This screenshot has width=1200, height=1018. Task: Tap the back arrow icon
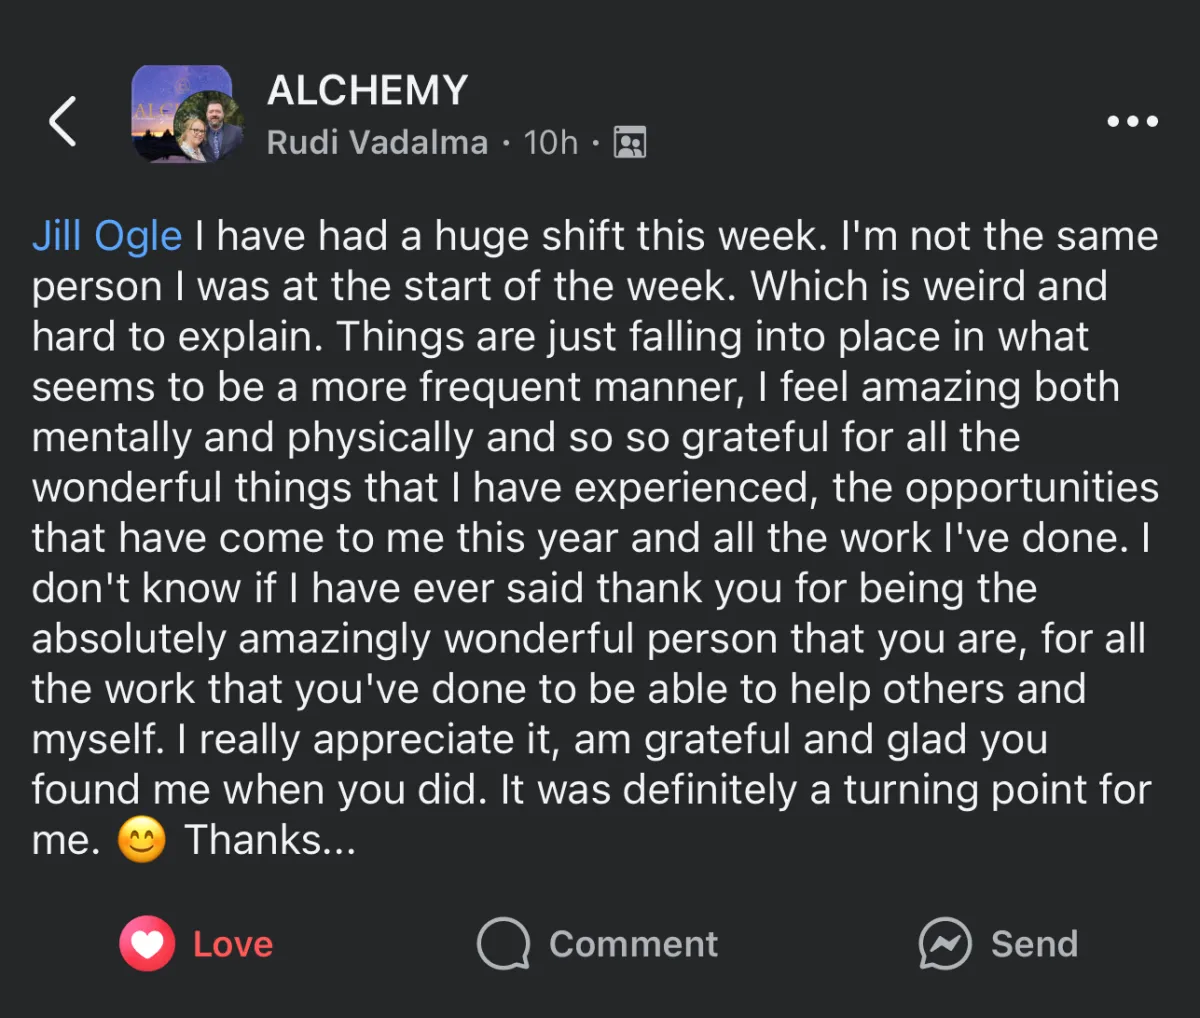click(62, 121)
